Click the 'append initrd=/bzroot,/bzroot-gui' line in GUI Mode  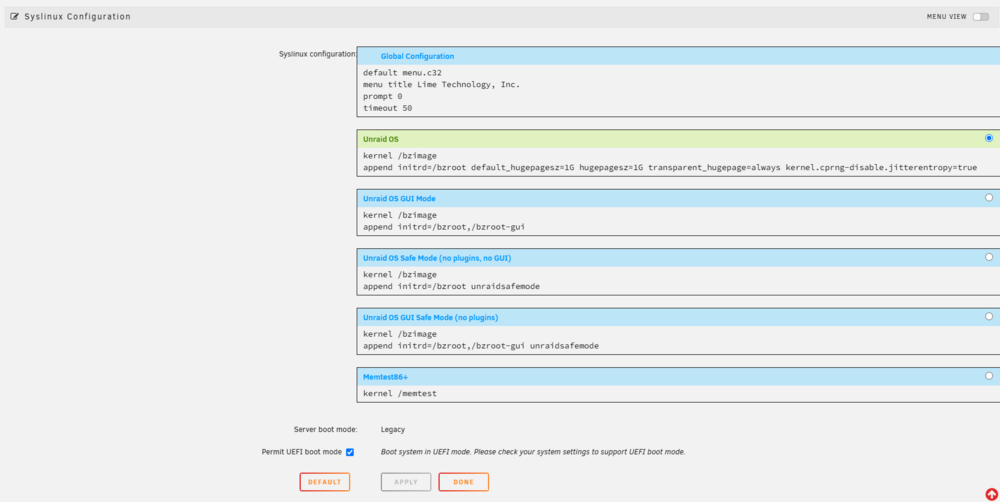click(444, 227)
